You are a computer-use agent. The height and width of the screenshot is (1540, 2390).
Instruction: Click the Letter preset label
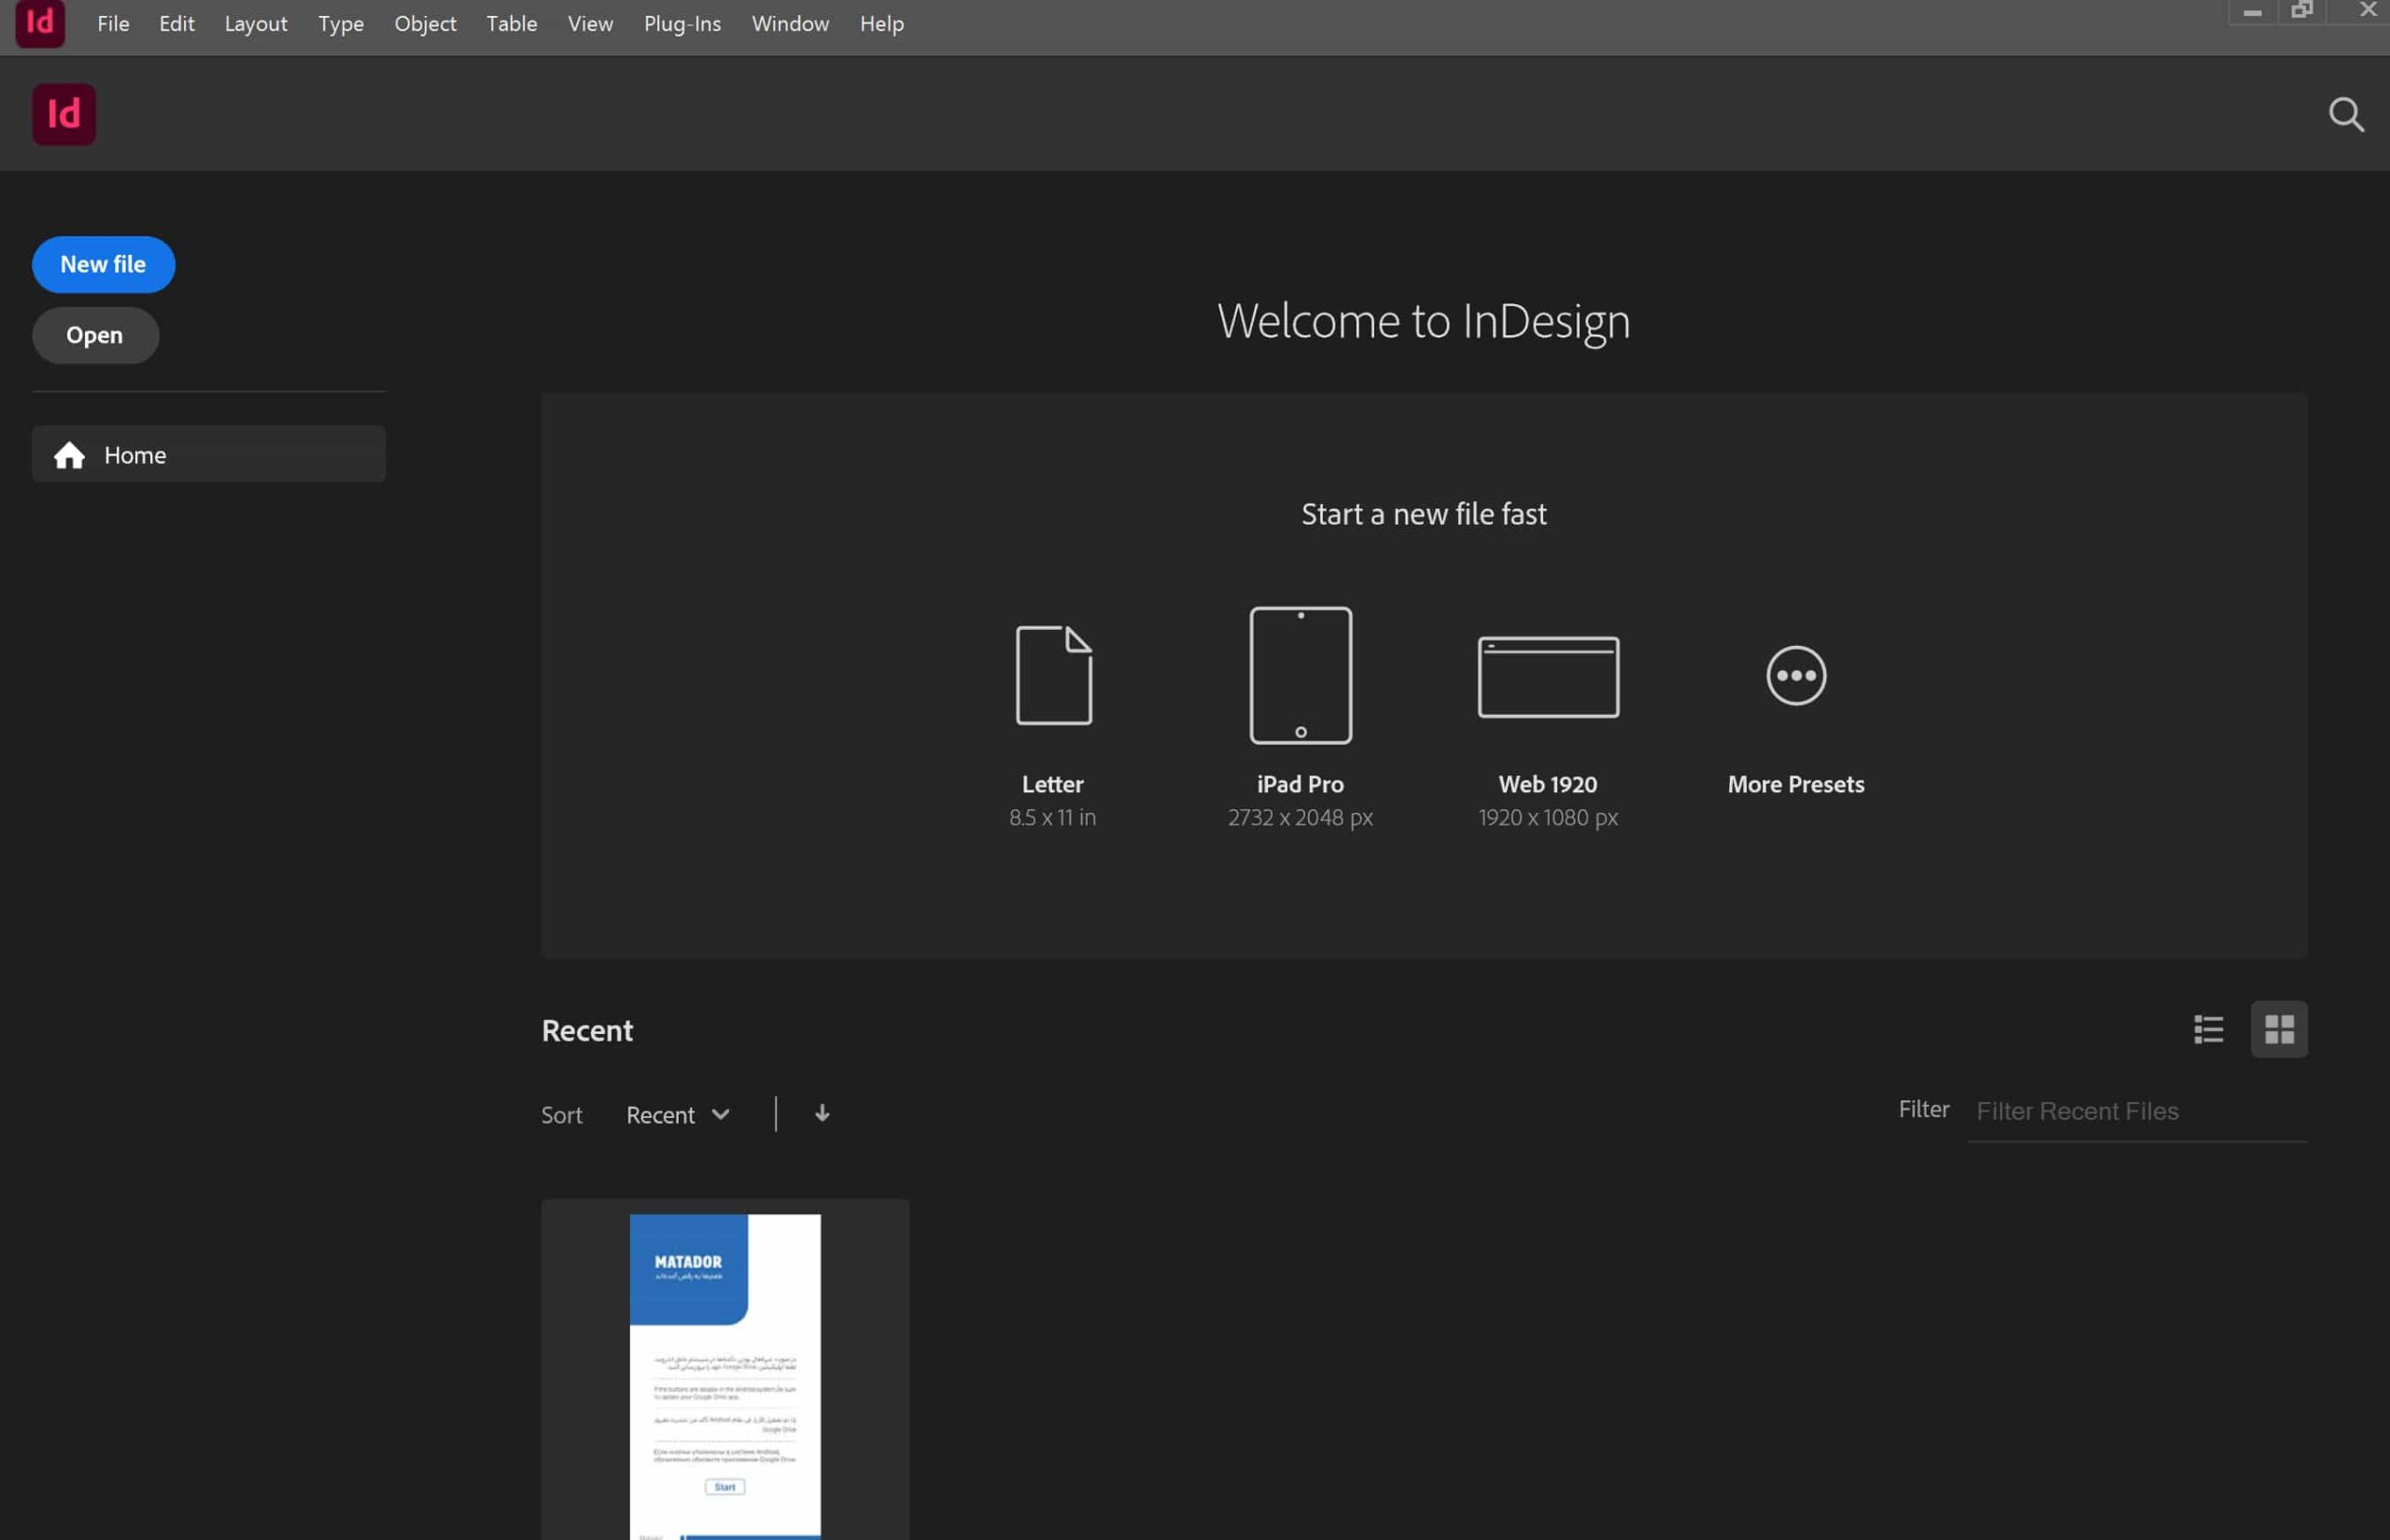(x=1052, y=784)
